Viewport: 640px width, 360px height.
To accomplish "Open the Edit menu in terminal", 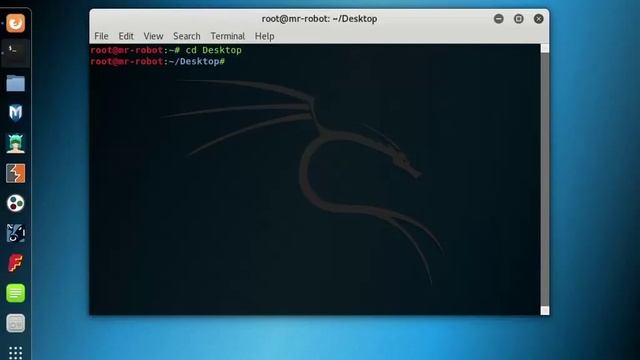I will (x=126, y=36).
